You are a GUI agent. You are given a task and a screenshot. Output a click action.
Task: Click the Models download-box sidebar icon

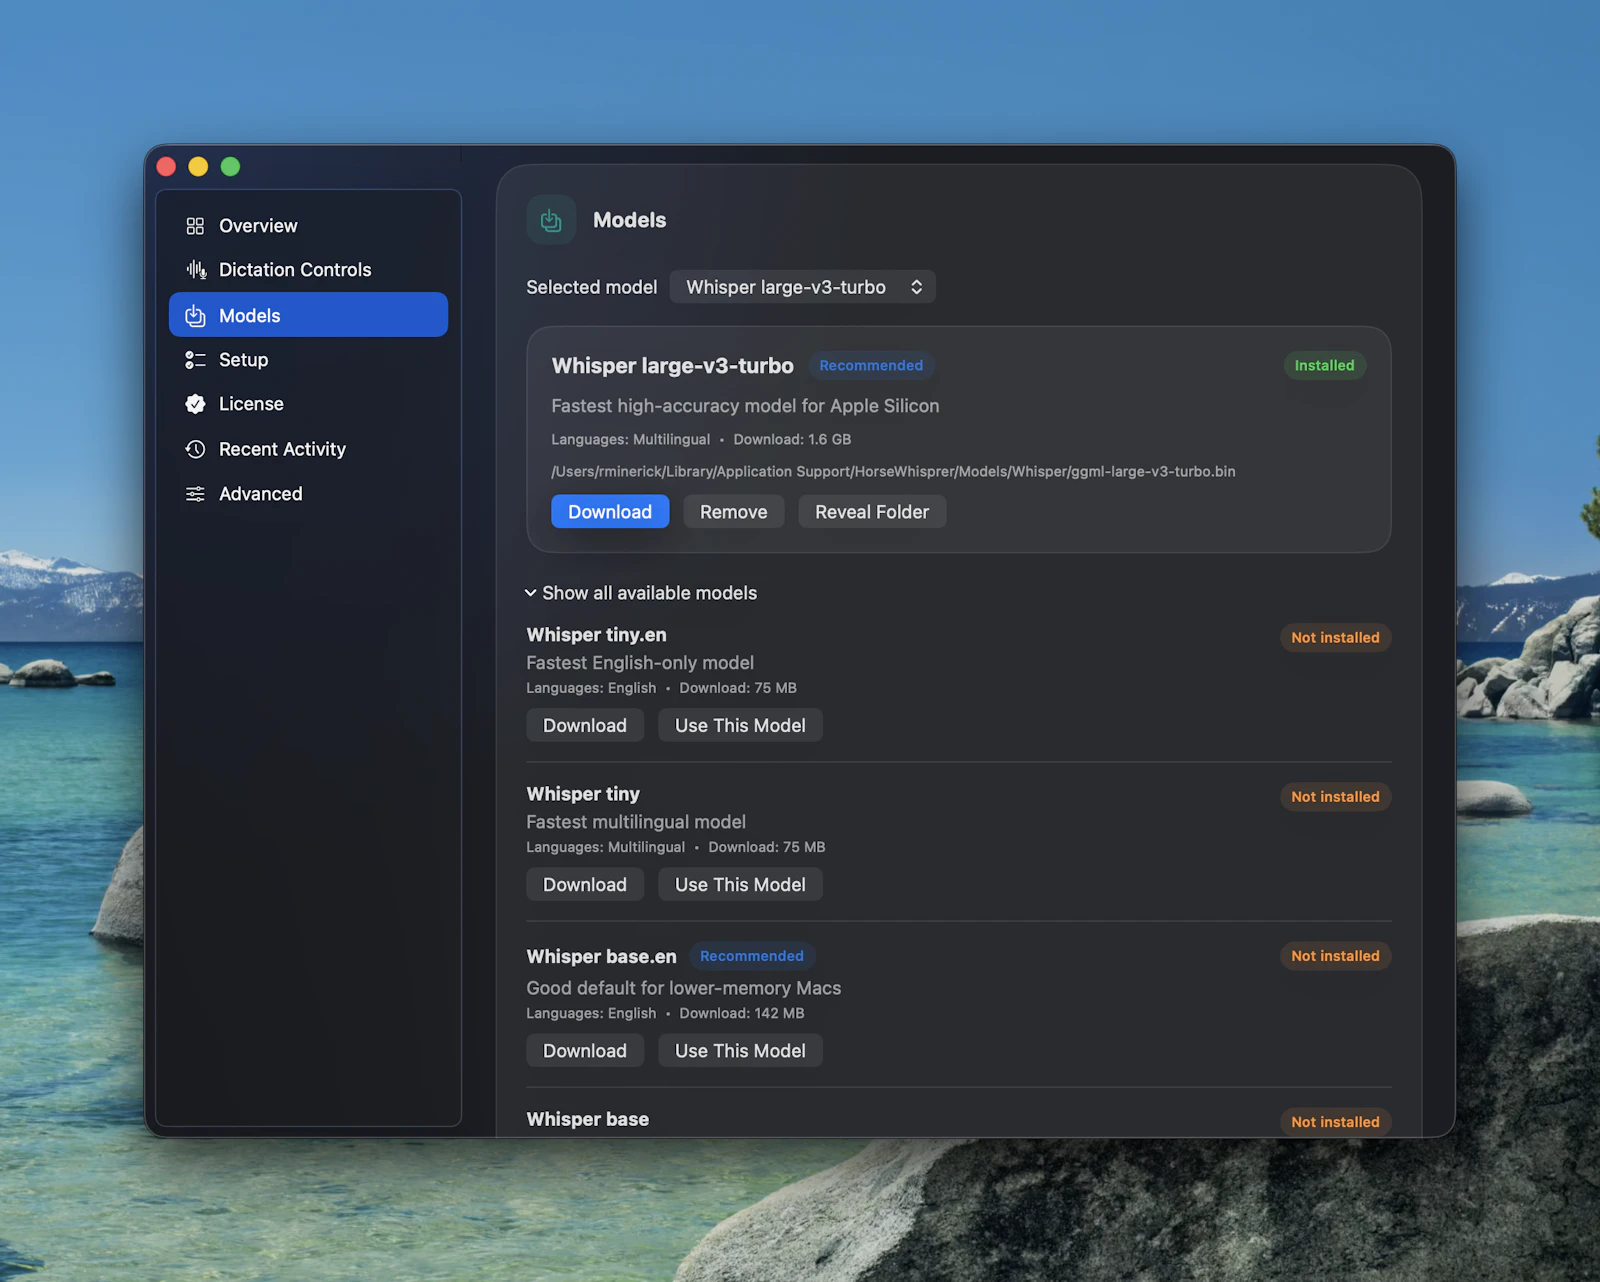click(195, 316)
